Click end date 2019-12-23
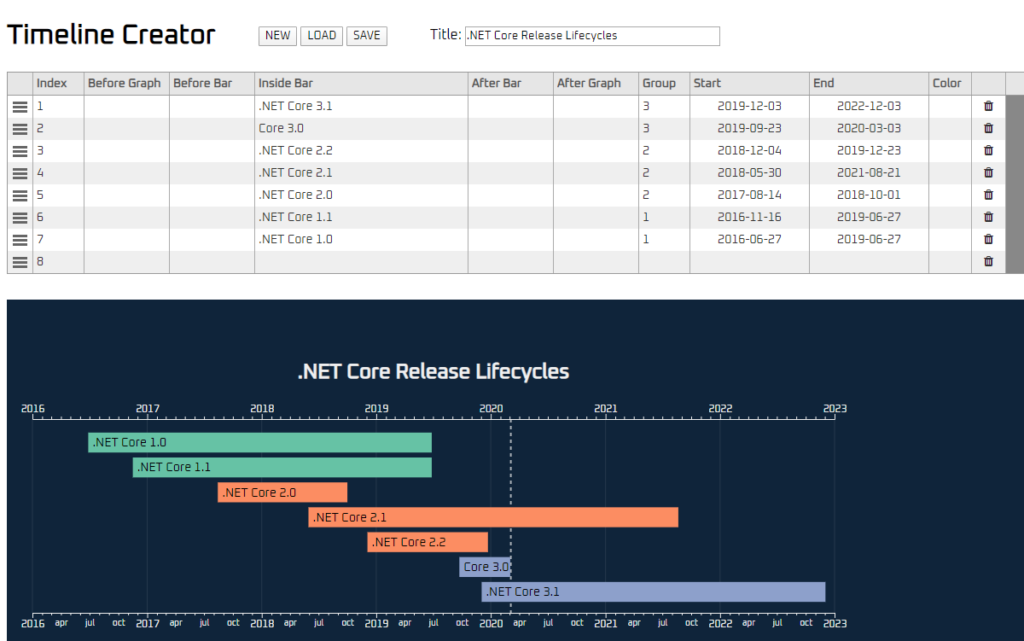This screenshot has width=1024, height=641. (x=869, y=150)
